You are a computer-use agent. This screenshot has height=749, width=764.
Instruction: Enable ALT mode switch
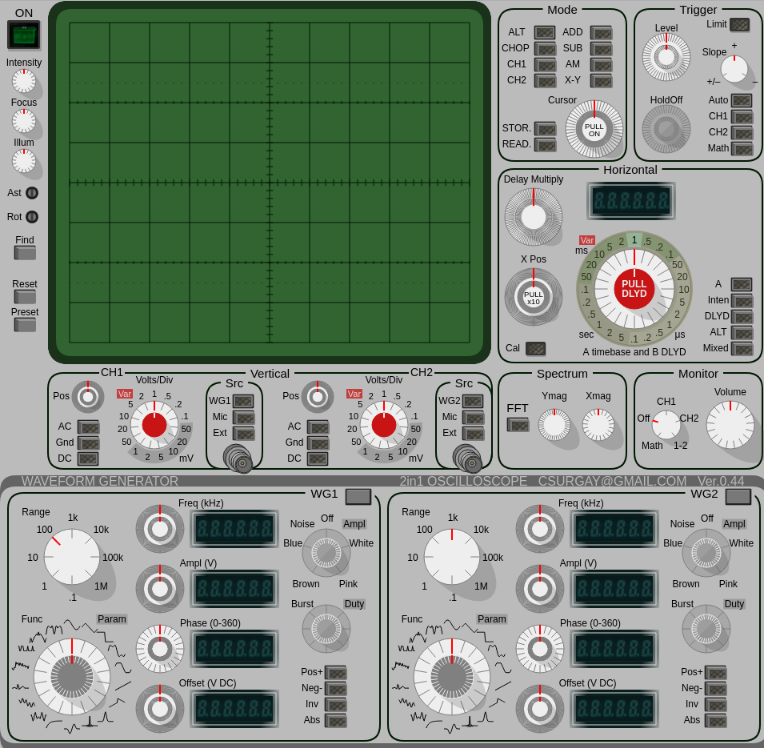[x=545, y=33]
